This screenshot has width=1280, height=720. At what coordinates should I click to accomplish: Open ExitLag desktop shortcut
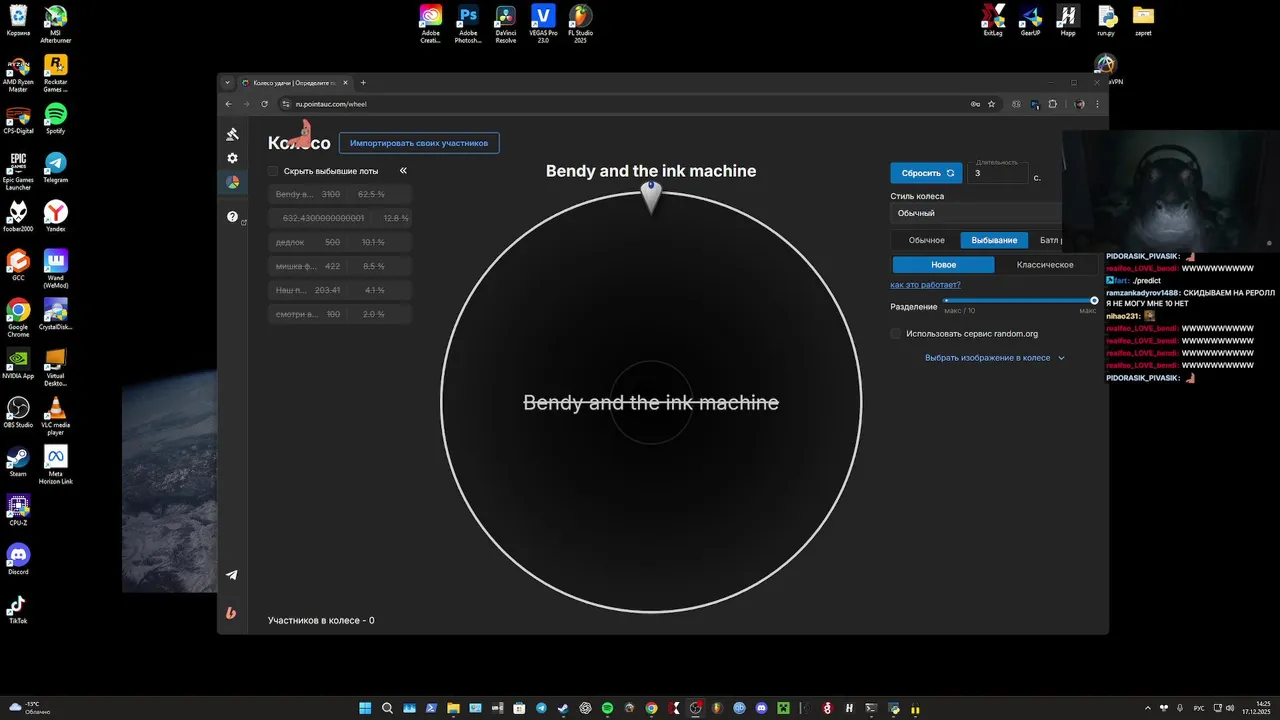coord(993,20)
